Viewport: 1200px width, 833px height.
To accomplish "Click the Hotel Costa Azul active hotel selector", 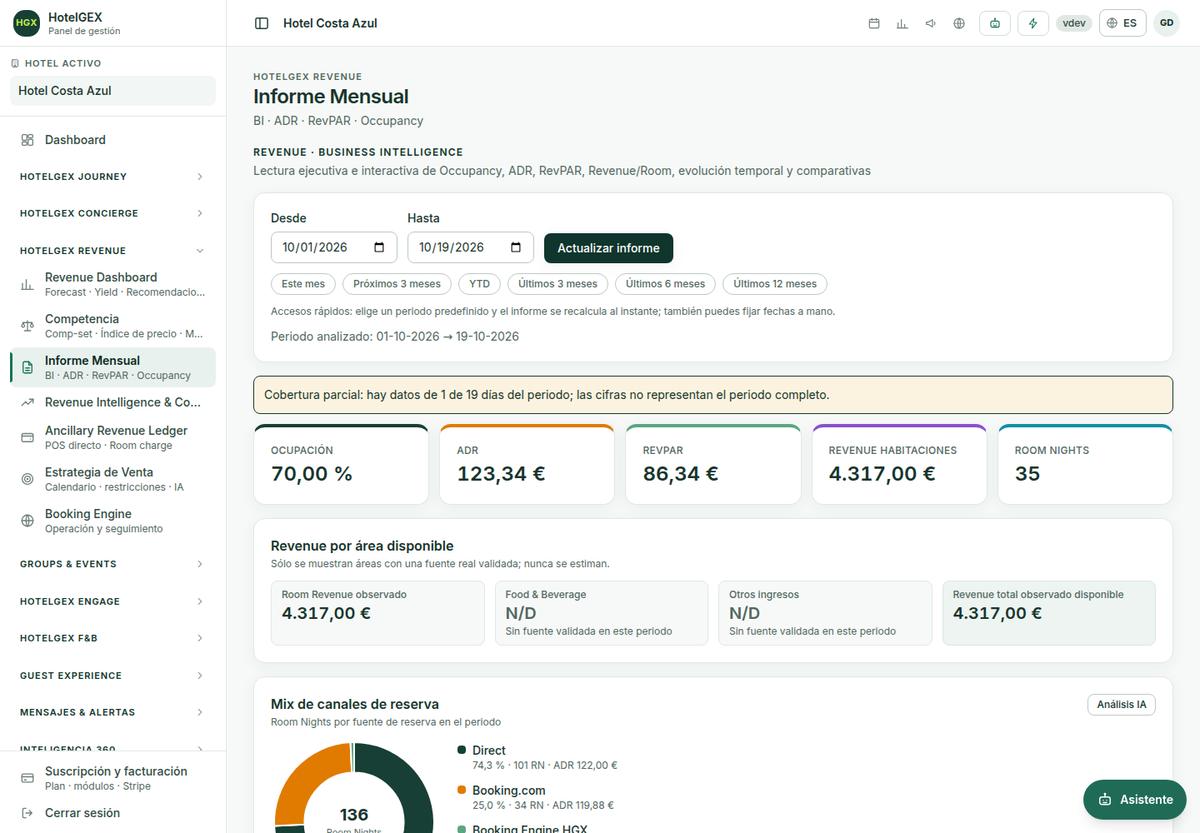I will tap(113, 91).
